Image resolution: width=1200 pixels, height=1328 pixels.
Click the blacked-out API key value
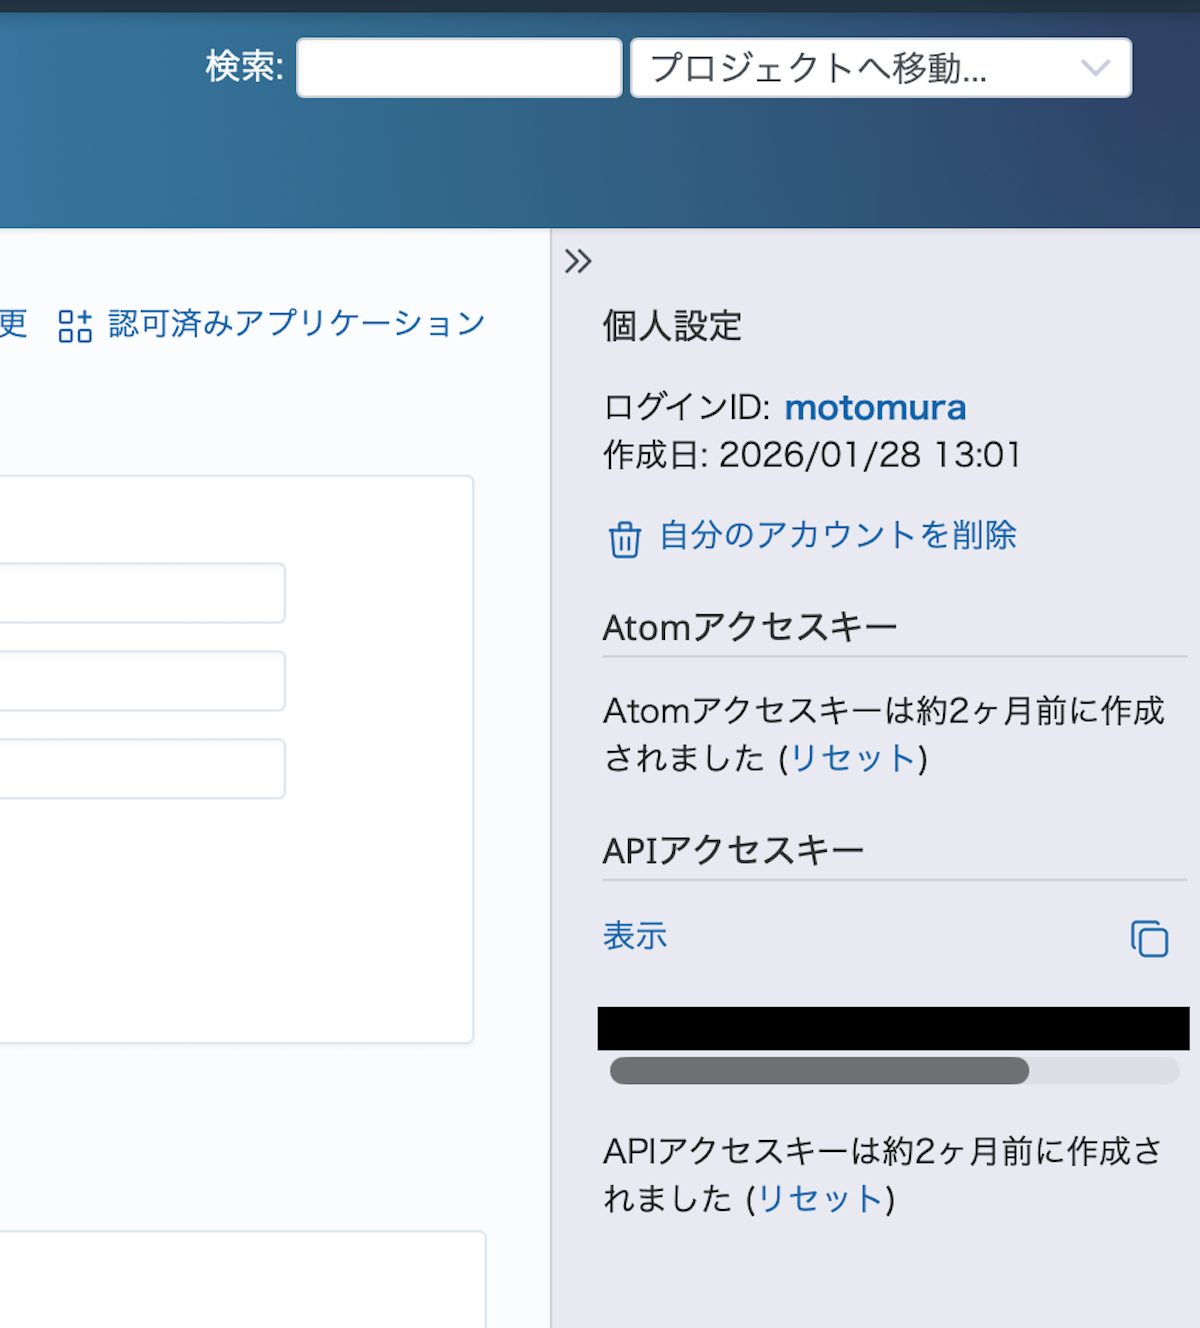(893, 1028)
